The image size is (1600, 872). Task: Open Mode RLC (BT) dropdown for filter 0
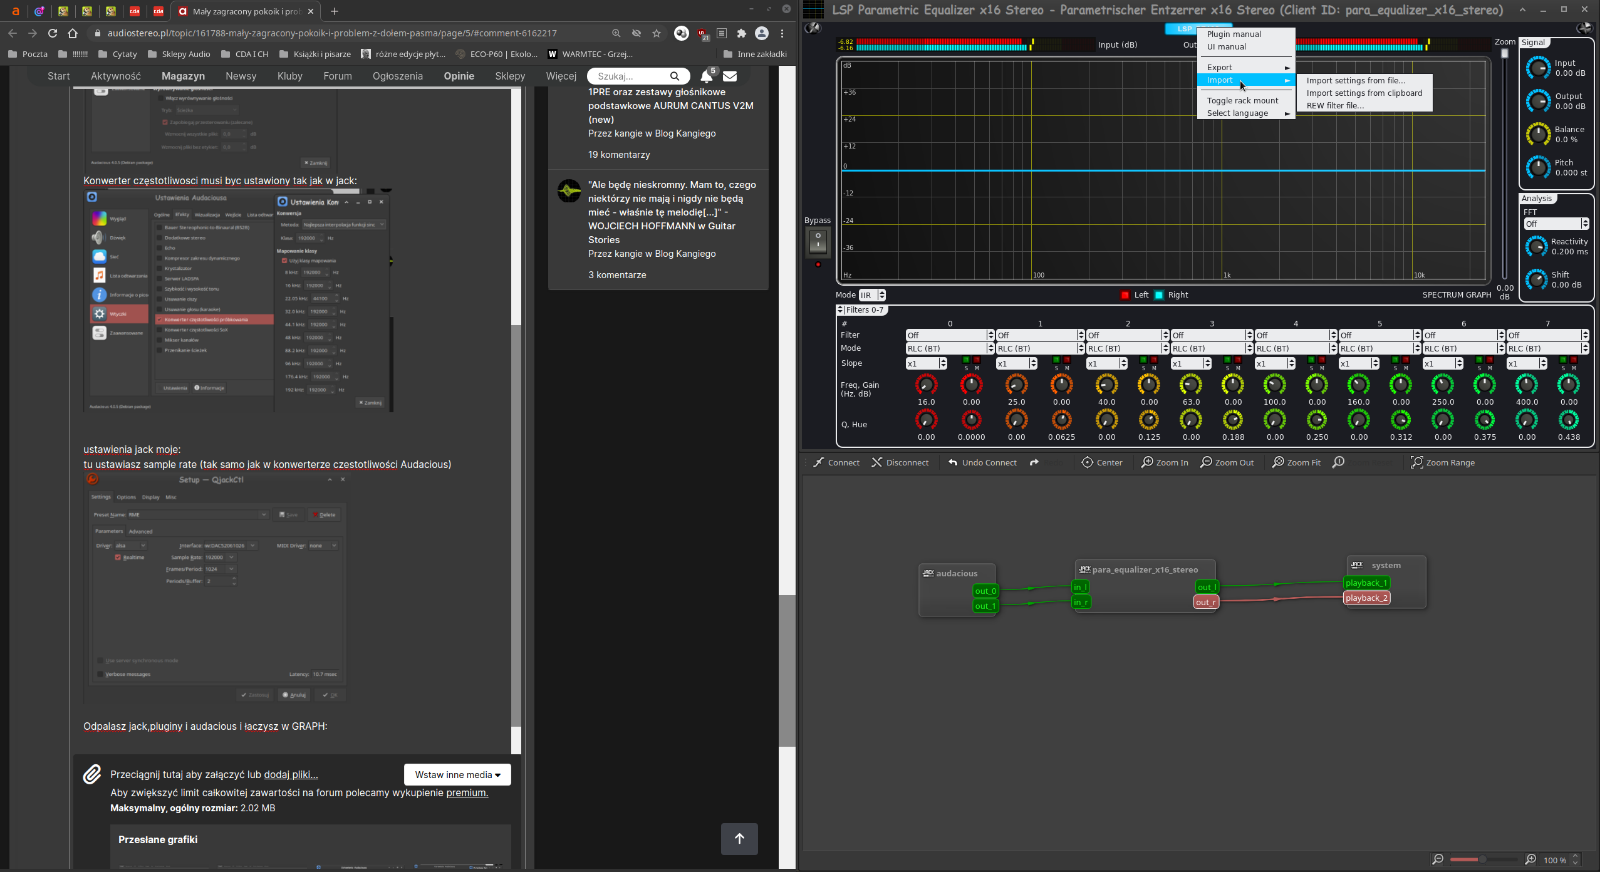(950, 349)
